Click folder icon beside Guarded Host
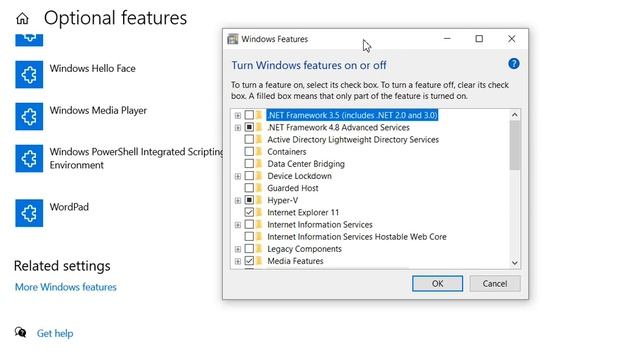The height and width of the screenshot is (360, 640). pos(259,188)
